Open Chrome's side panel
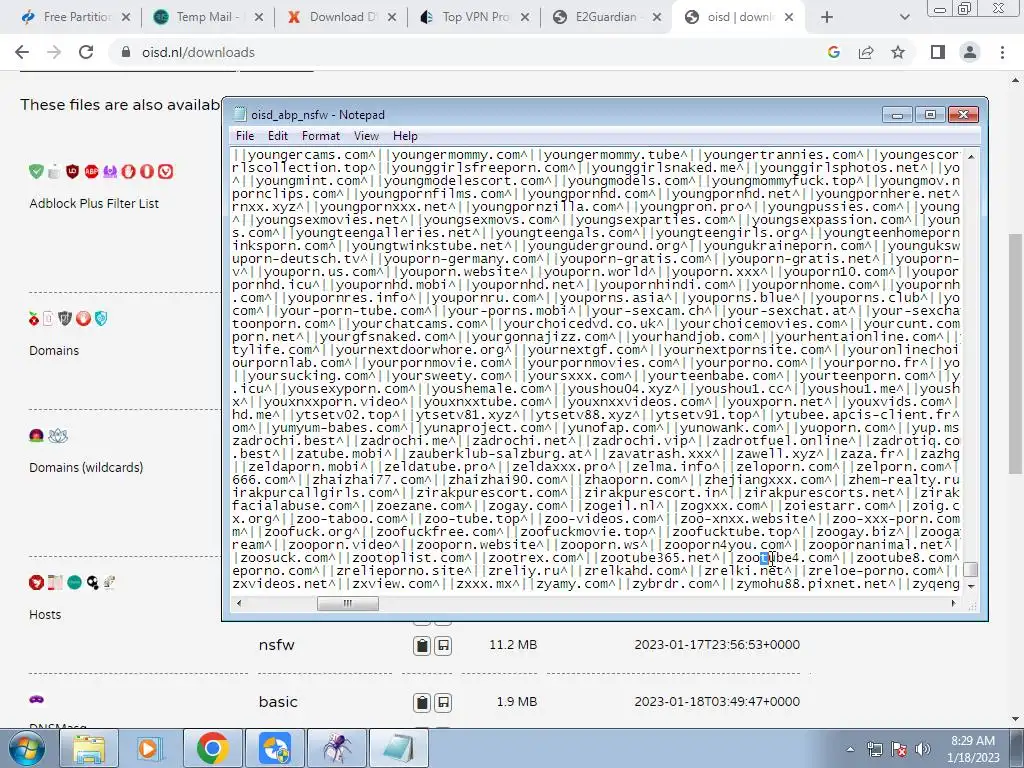1024x768 pixels. click(938, 52)
